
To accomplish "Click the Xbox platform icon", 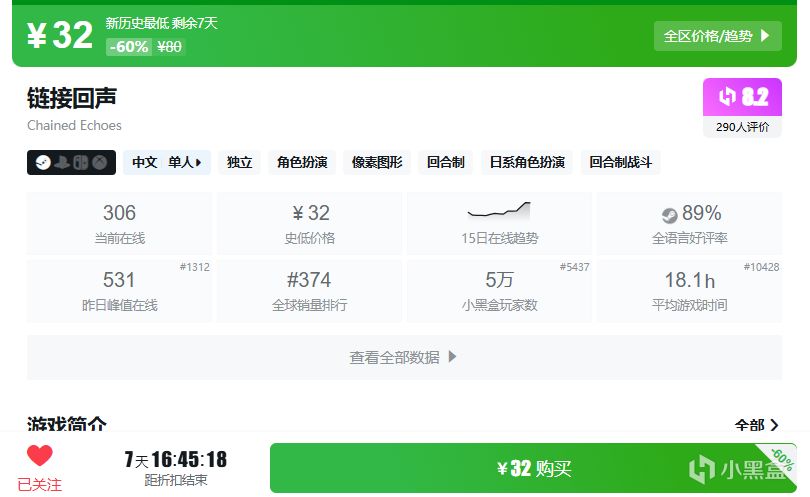I will click(100, 163).
